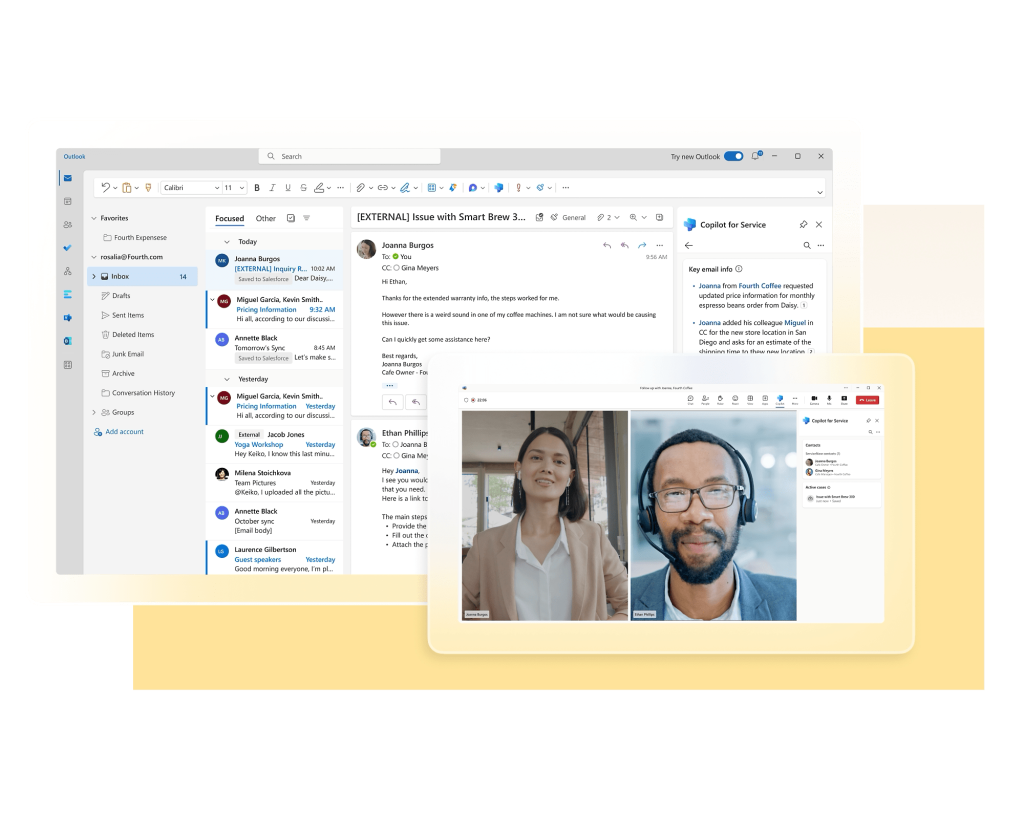Image resolution: width=1024 pixels, height=814 pixels.
Task: Toggle the Try new Outlook switch
Action: pyautogui.click(x=733, y=156)
